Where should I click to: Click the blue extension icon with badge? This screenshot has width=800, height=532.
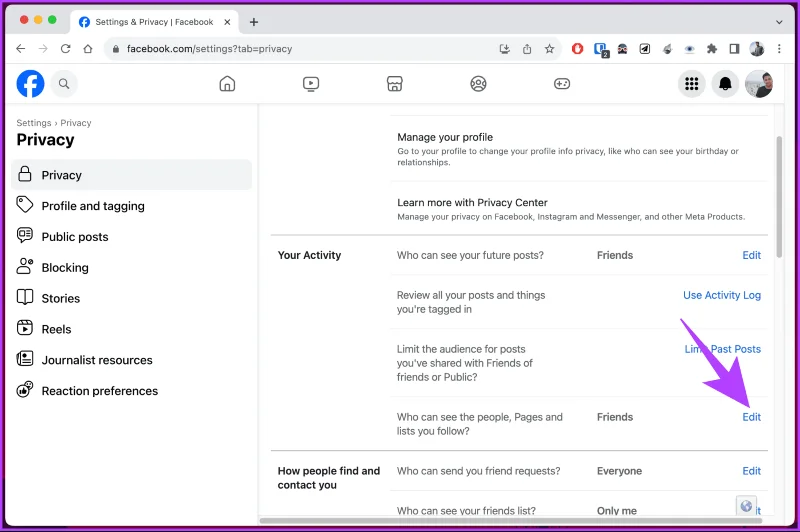(601, 49)
